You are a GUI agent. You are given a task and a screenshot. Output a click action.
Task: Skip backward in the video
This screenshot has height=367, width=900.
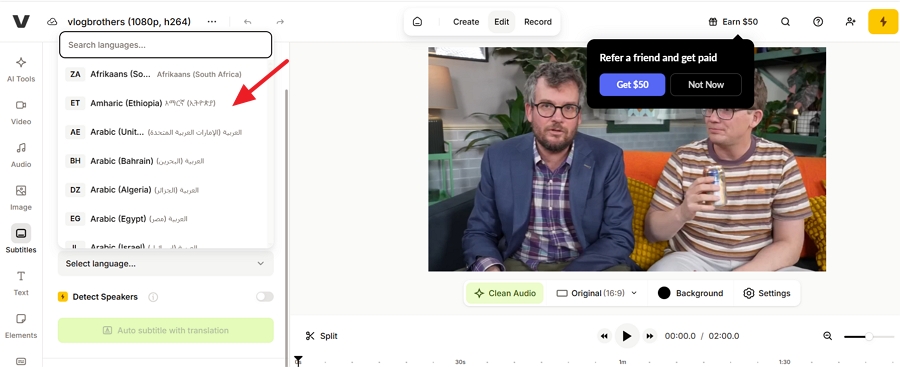[604, 336]
